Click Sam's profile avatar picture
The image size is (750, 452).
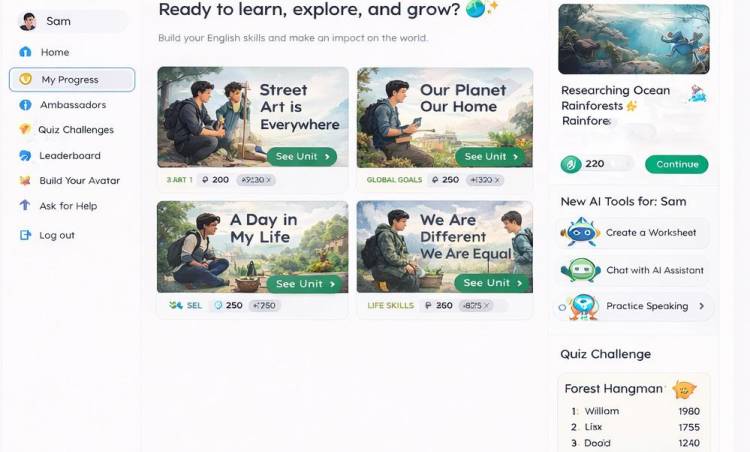pyautogui.click(x=27, y=22)
